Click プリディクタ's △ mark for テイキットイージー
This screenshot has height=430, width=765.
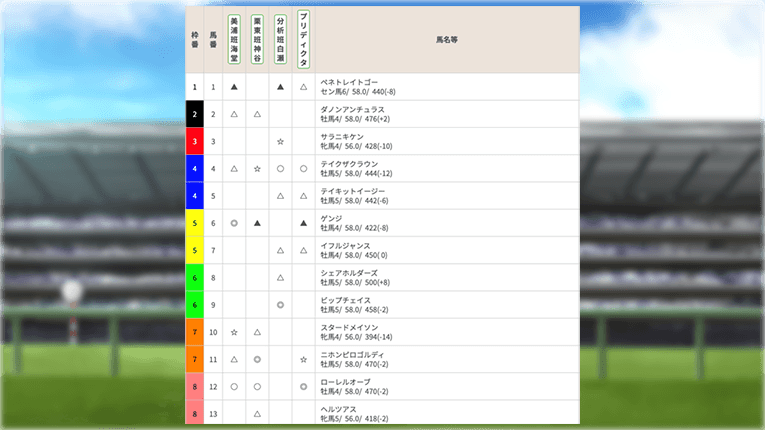(303, 196)
